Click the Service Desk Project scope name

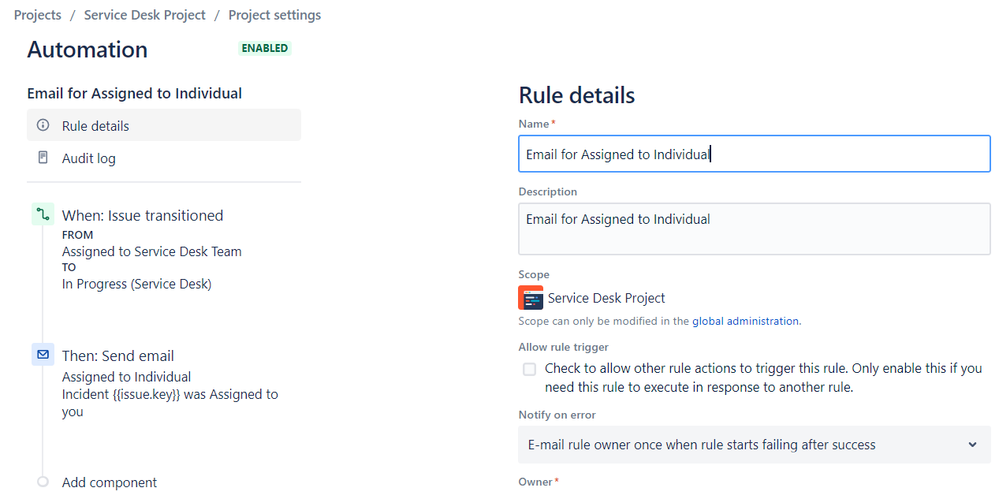[x=606, y=297]
